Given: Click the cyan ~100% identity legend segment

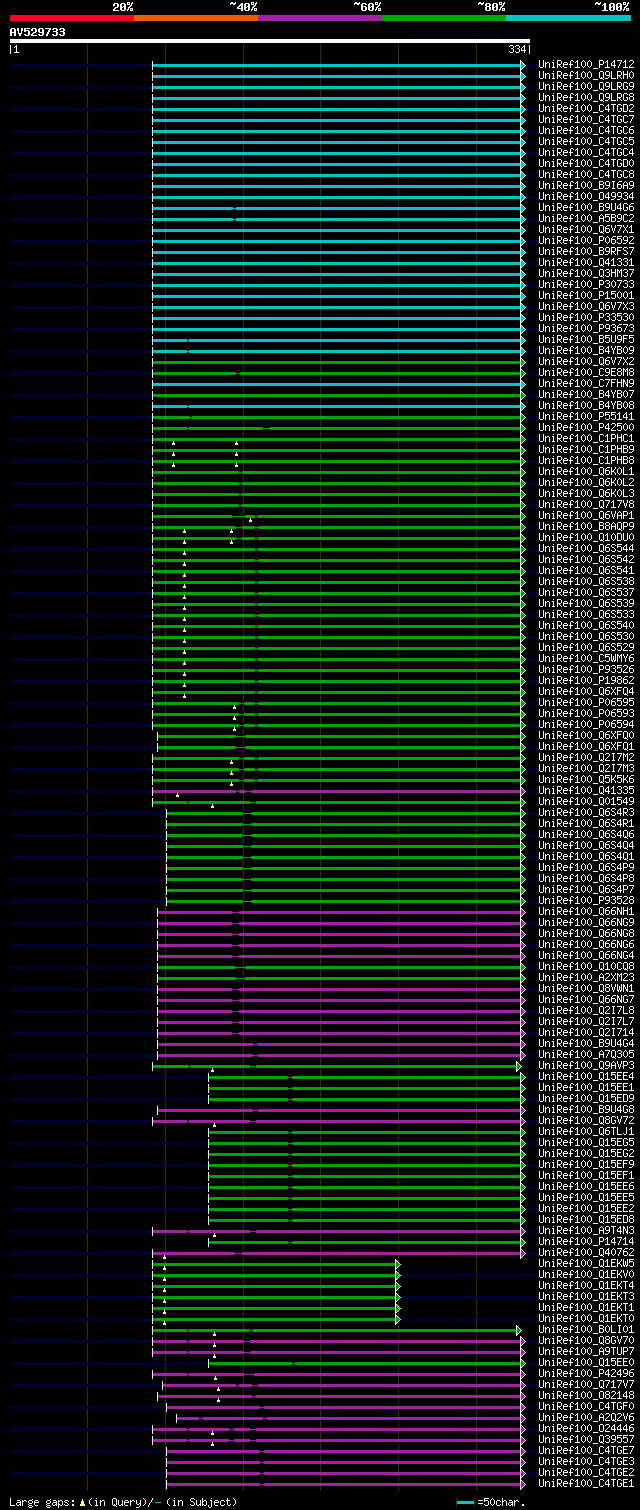Looking at the screenshot, I should 568,18.
